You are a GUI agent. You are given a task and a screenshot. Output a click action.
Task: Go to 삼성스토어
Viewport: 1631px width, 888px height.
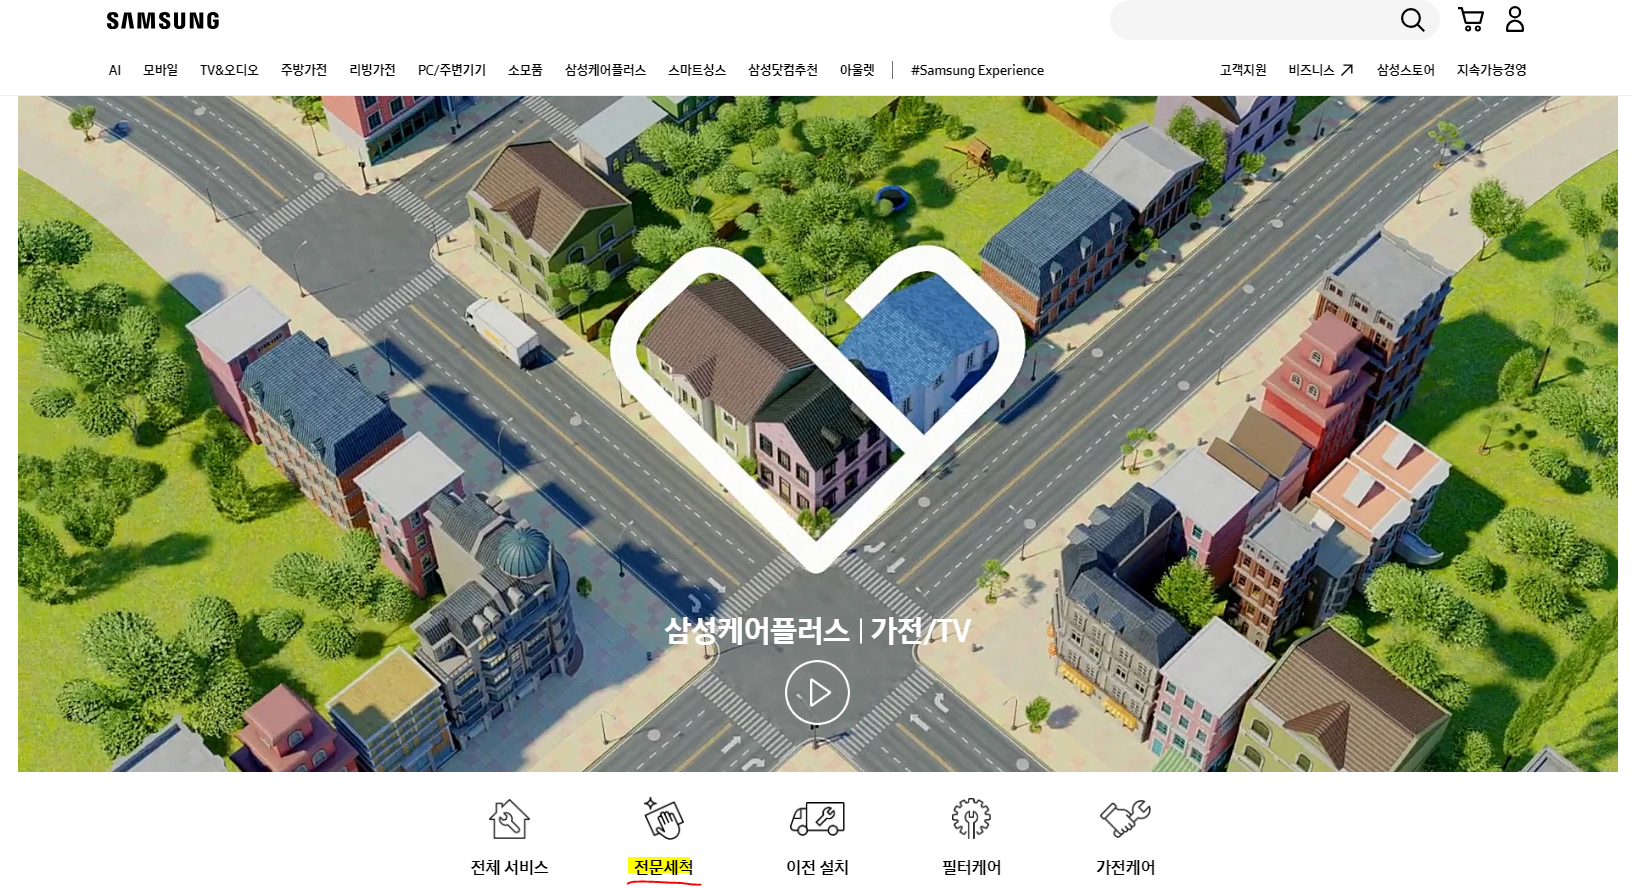pyautogui.click(x=1405, y=70)
